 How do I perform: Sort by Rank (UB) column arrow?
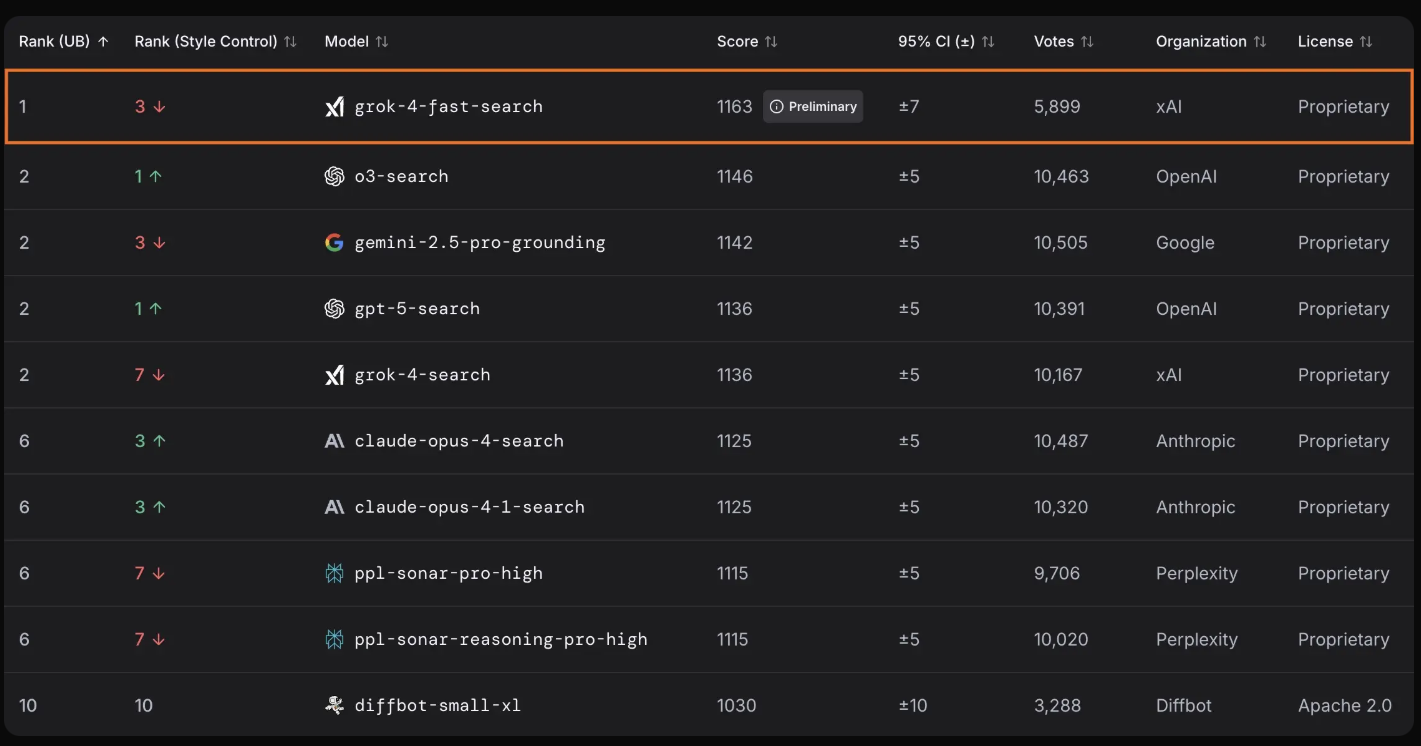[103, 42]
